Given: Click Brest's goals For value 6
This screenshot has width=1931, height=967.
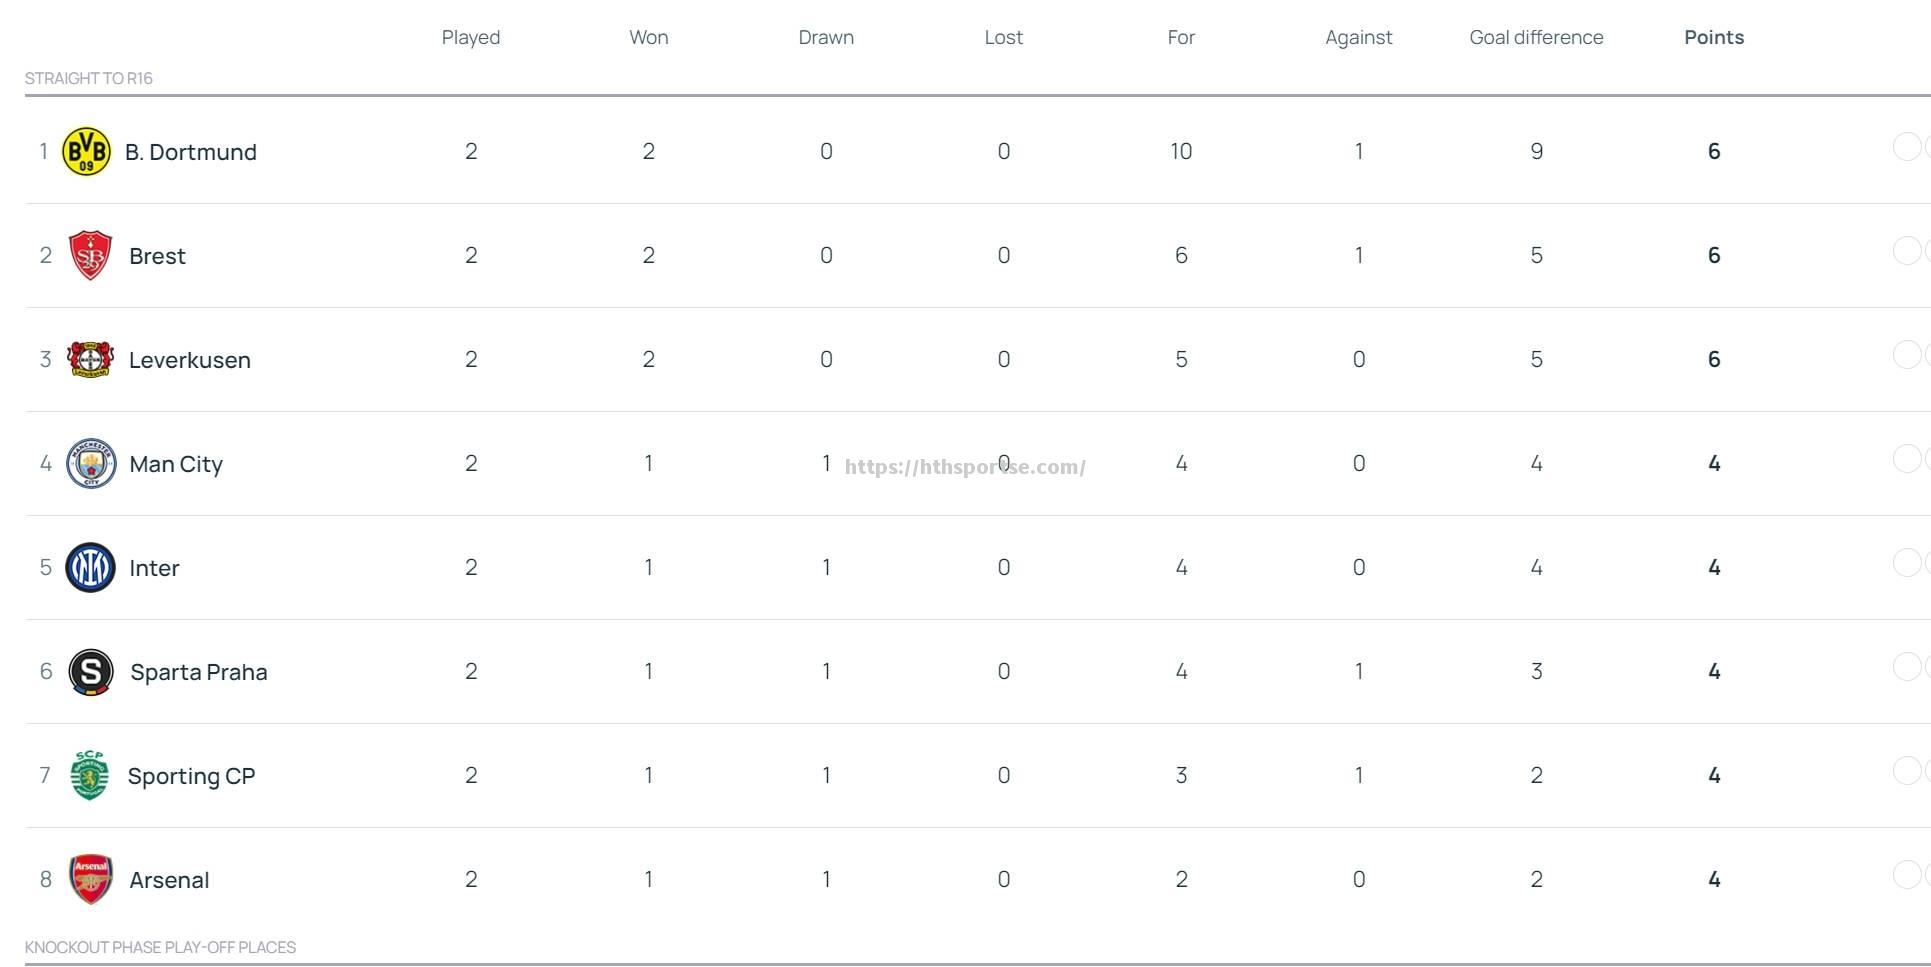Looking at the screenshot, I should 1181,255.
